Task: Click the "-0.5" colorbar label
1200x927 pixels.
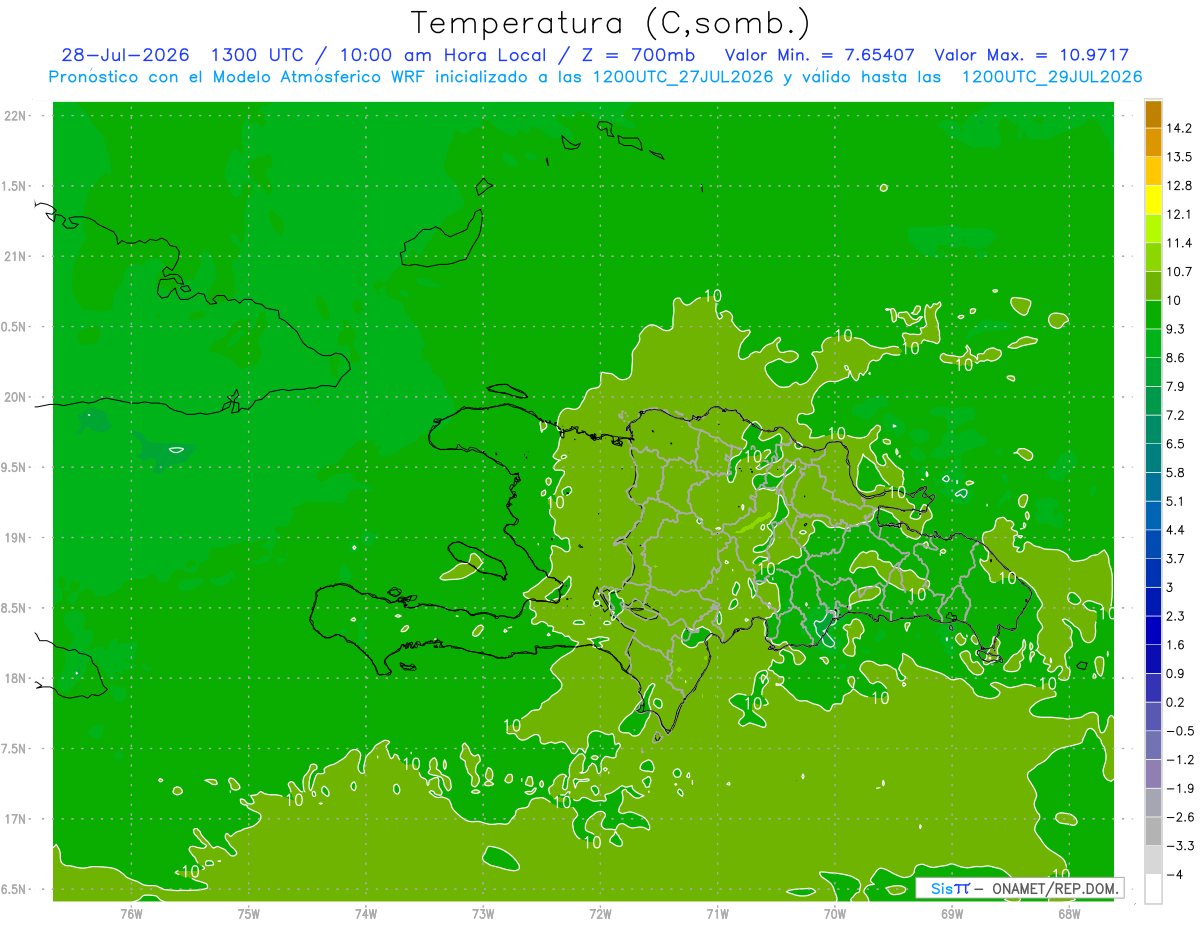Action: tap(1179, 731)
